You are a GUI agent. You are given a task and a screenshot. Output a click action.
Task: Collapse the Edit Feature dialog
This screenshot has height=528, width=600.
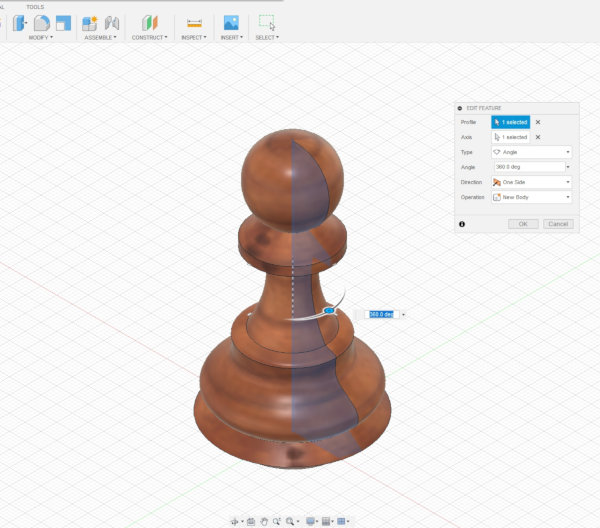(459, 107)
